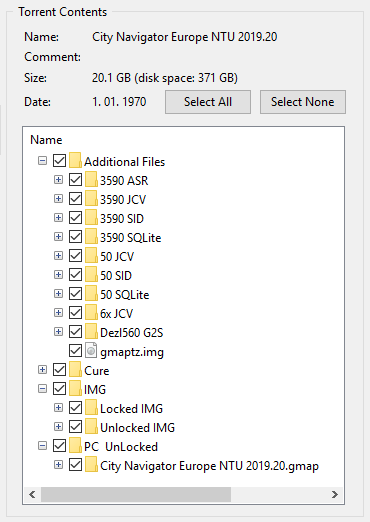Uncheck the Dezl560 G2S checkbox
The image size is (370, 522).
[x=76, y=332]
